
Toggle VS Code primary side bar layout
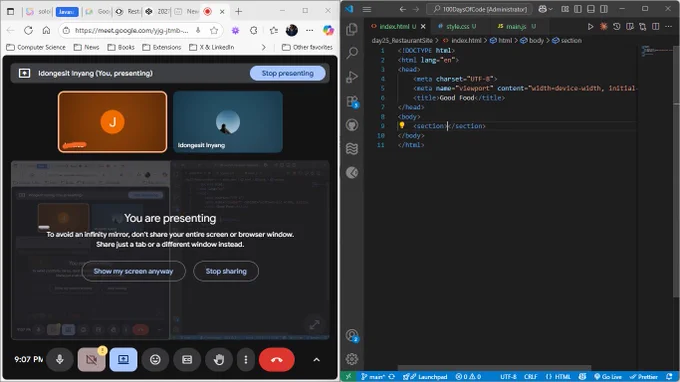578,9
